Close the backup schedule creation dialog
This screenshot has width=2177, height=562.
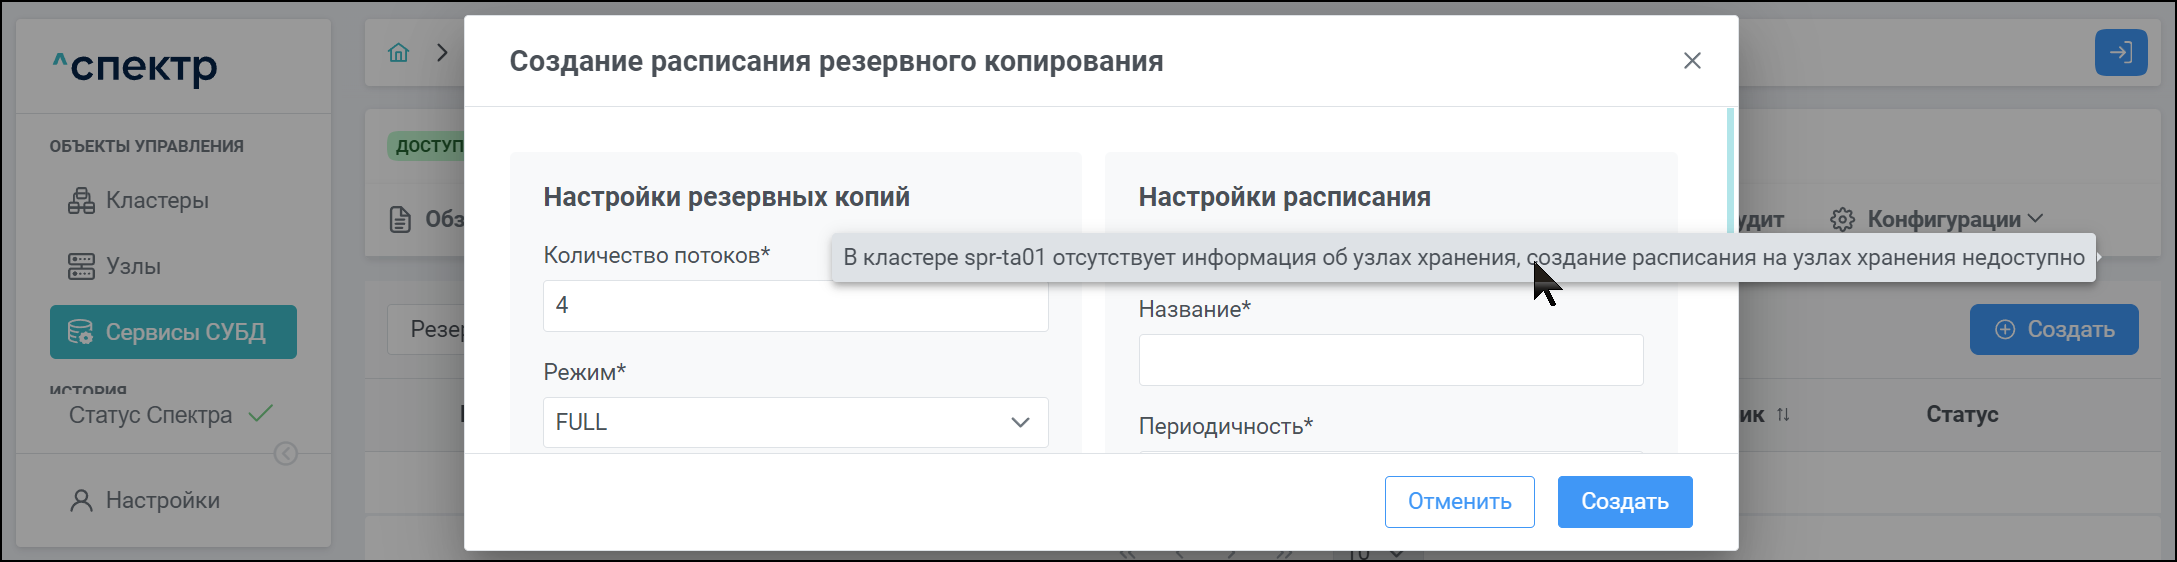pyautogui.click(x=1692, y=61)
